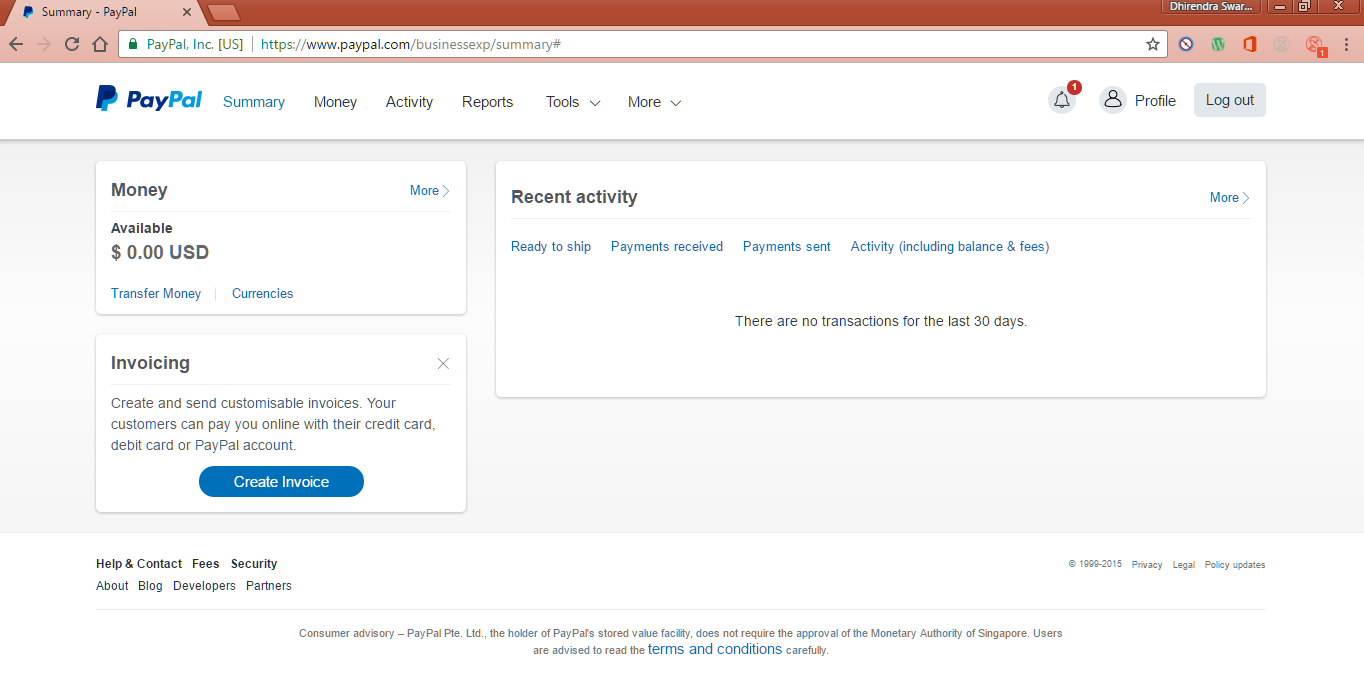Viewport: 1364px width, 673px height.
Task: Reload the page using the refresh icon
Action: tap(72, 44)
